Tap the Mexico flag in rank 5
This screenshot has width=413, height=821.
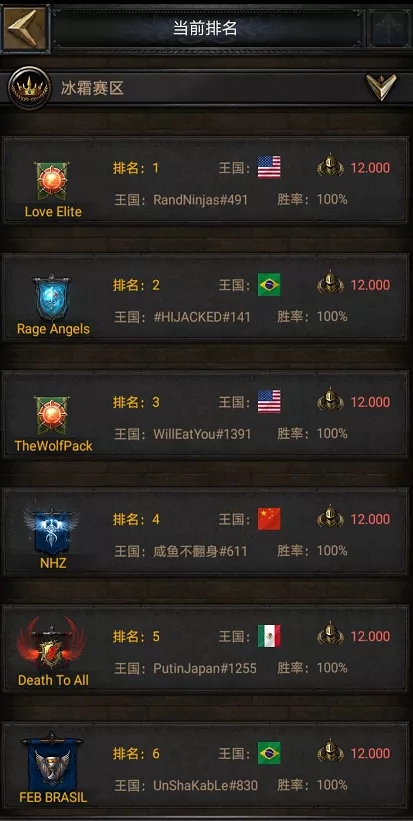tap(269, 636)
